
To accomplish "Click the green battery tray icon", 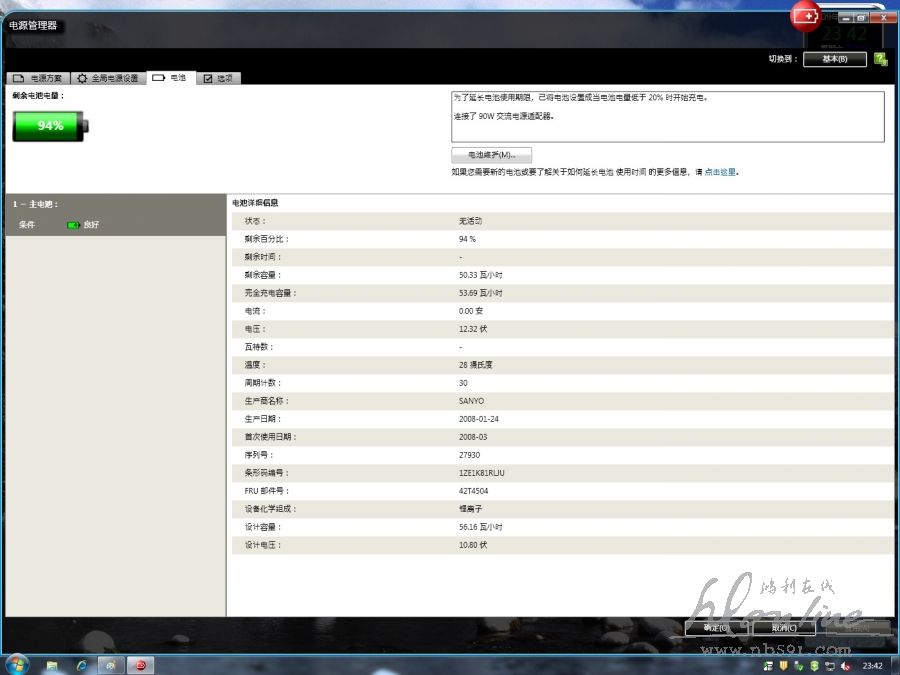I will (814, 666).
